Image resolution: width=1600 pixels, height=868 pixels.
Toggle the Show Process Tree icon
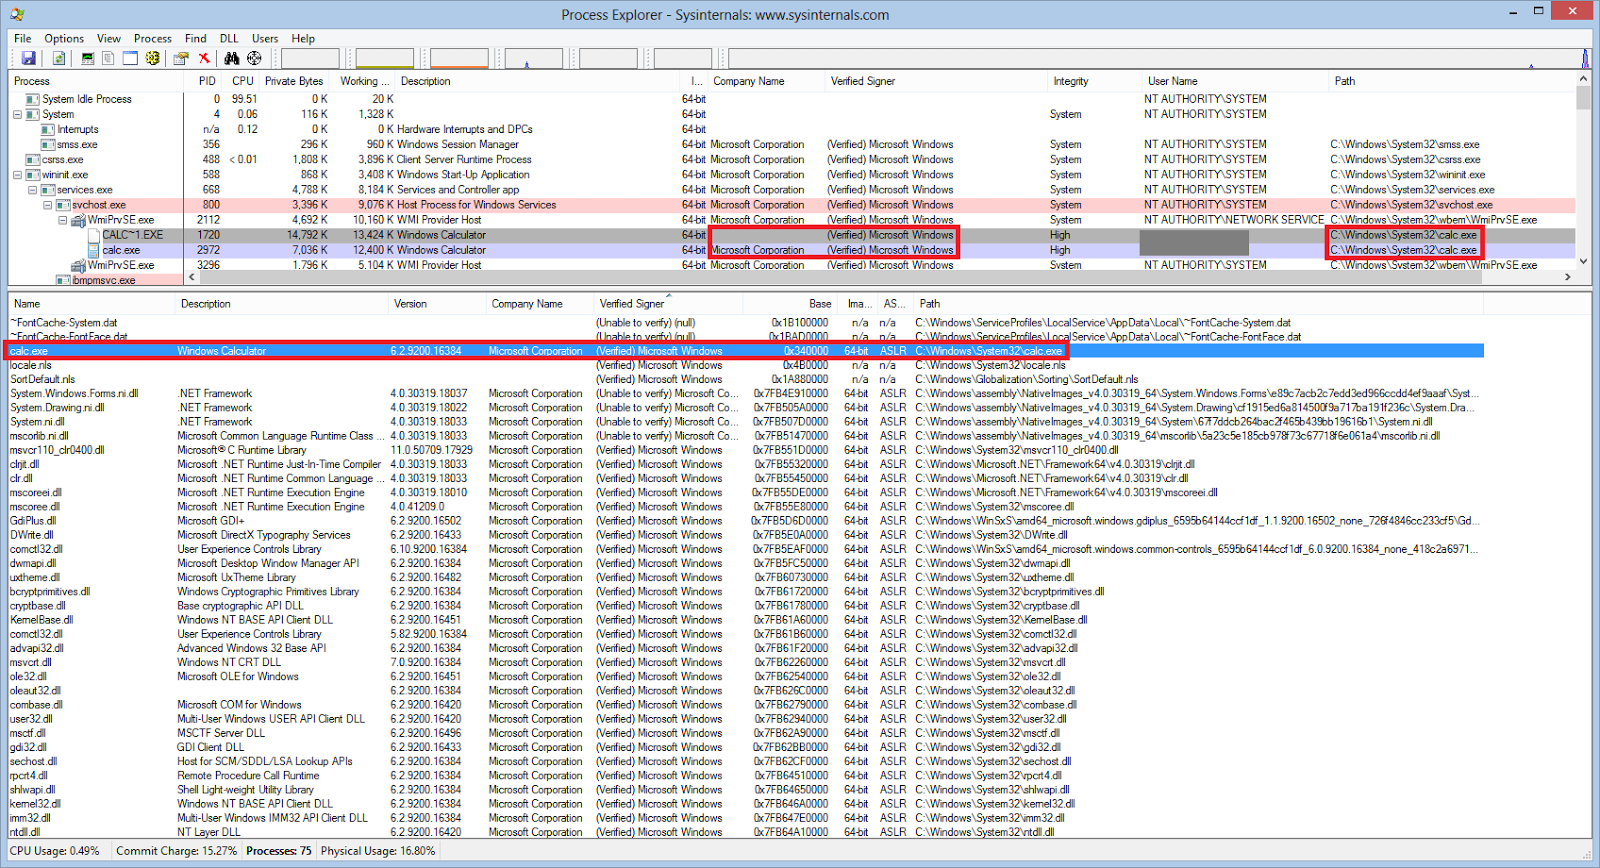(108, 59)
